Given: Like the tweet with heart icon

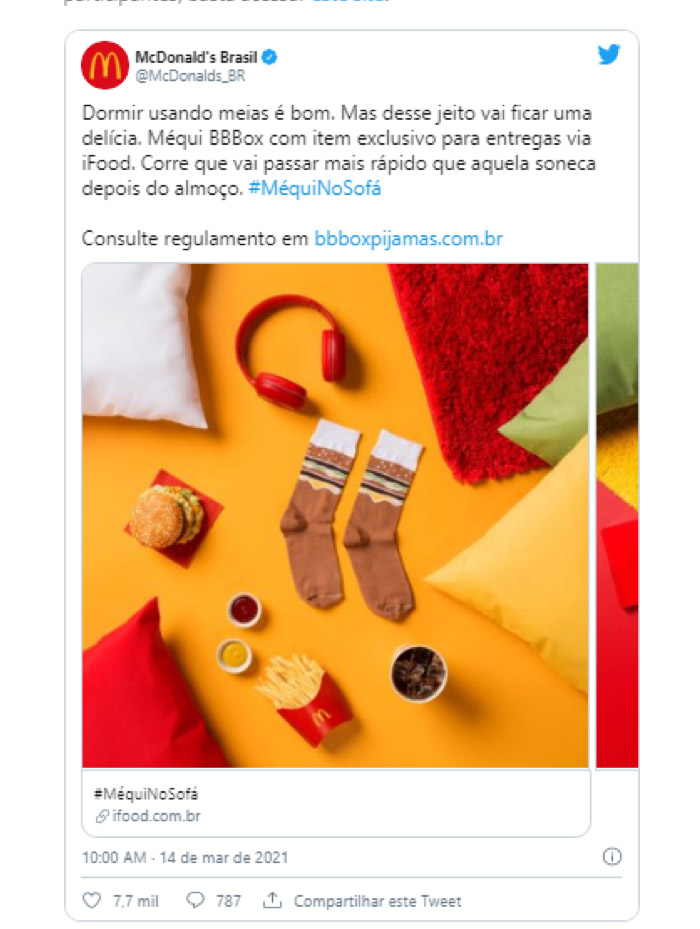Looking at the screenshot, I should [91, 901].
